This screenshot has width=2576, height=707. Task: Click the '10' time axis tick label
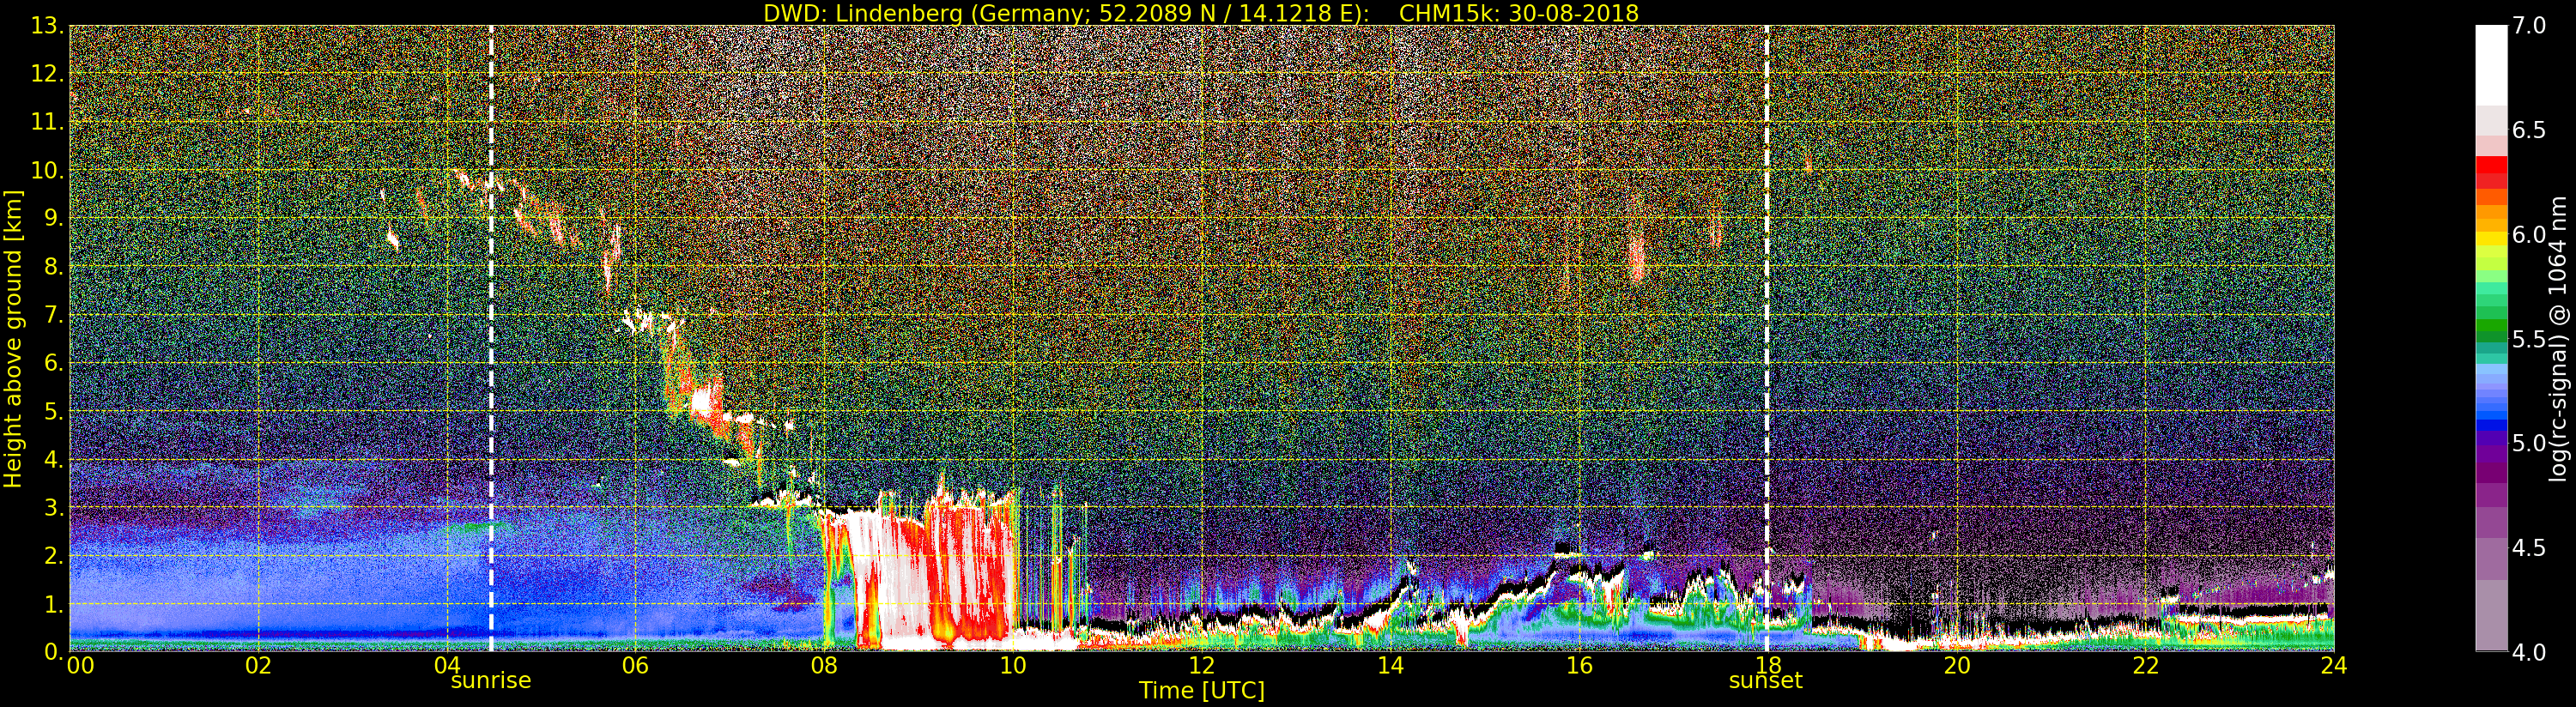(x=1013, y=665)
